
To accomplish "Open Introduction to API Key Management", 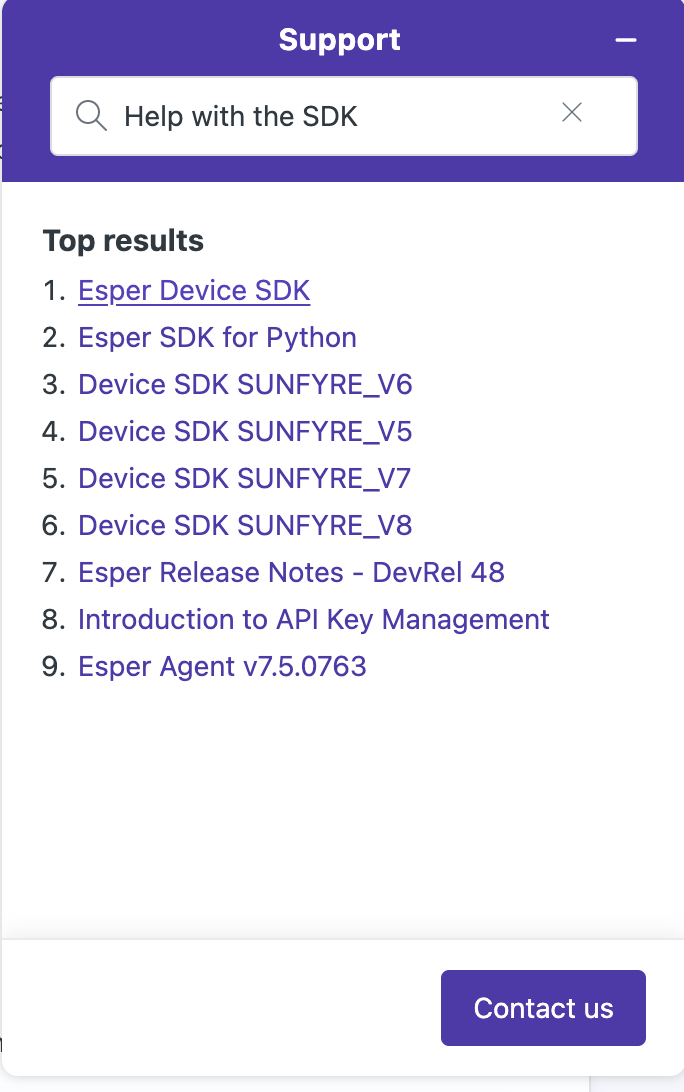I will (x=314, y=619).
